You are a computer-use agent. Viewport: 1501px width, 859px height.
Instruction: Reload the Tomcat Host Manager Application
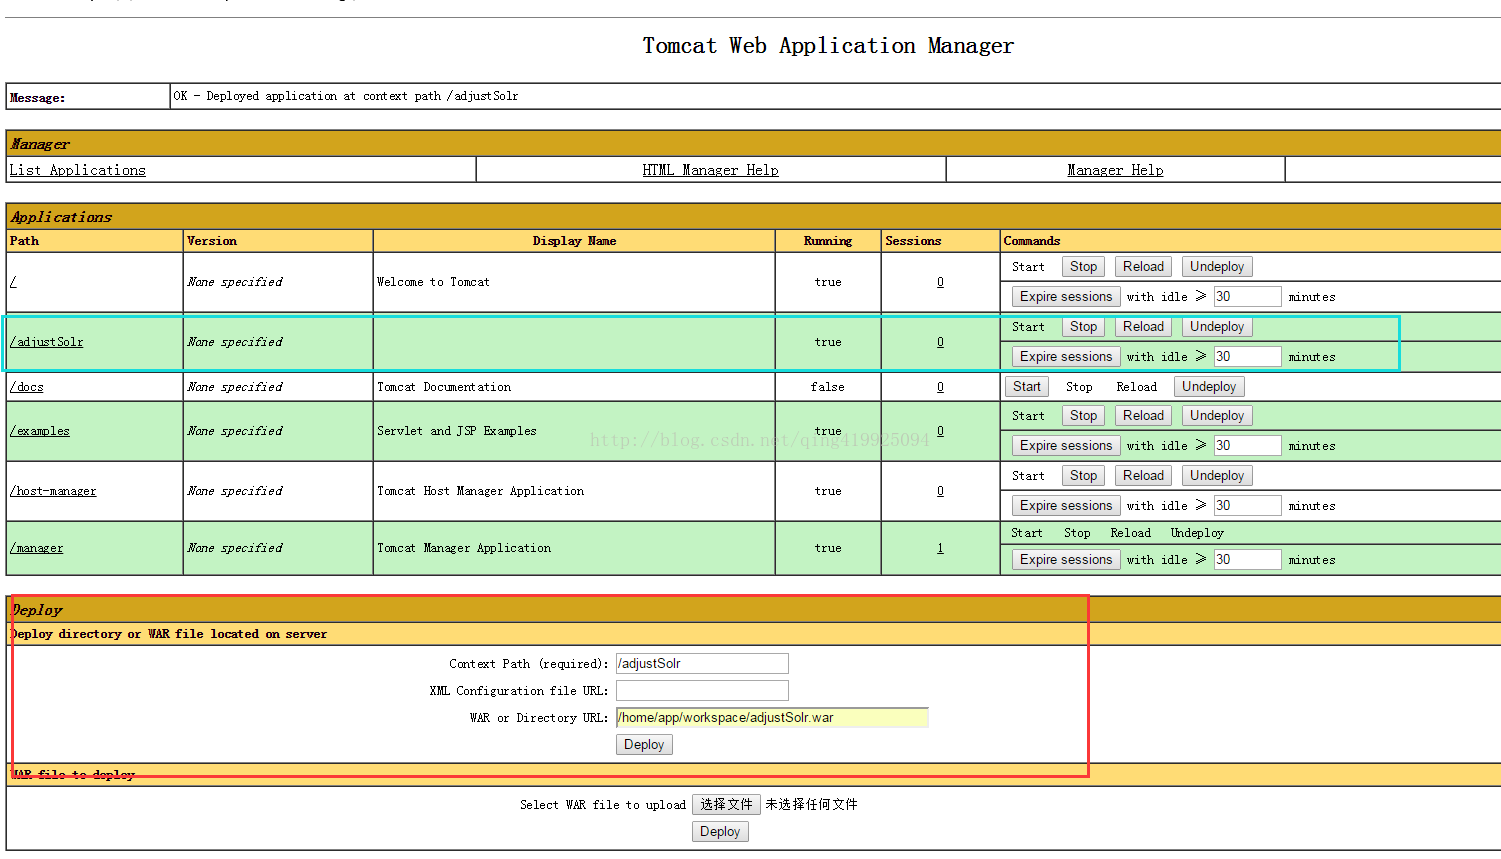pos(1143,476)
